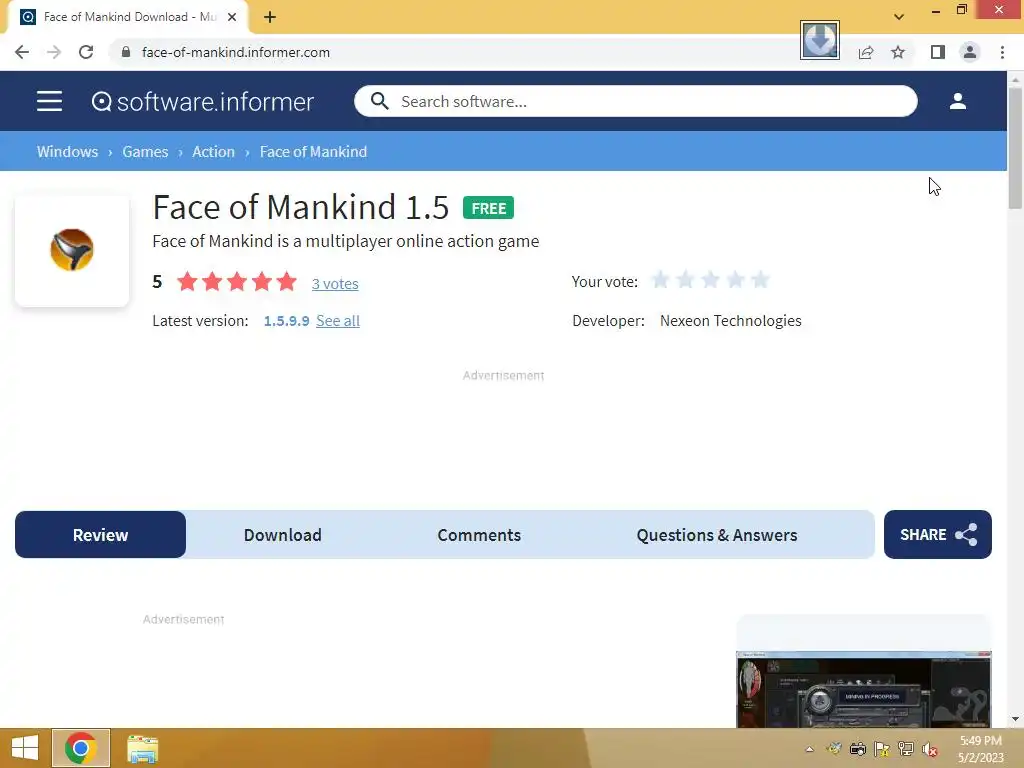This screenshot has width=1024, height=768.
Task: Open a new browser tab
Action: [x=270, y=17]
